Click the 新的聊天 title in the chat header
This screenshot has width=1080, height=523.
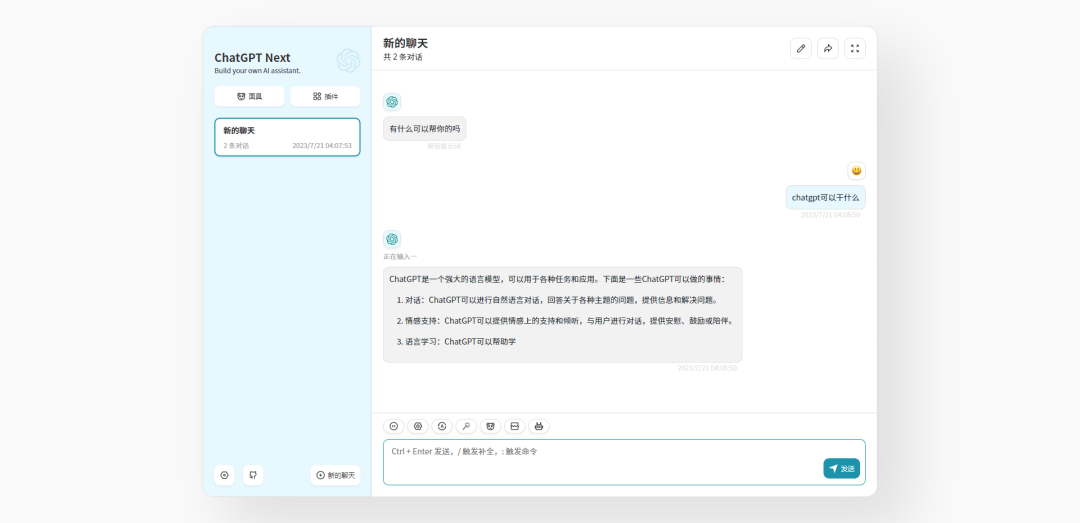(x=405, y=43)
